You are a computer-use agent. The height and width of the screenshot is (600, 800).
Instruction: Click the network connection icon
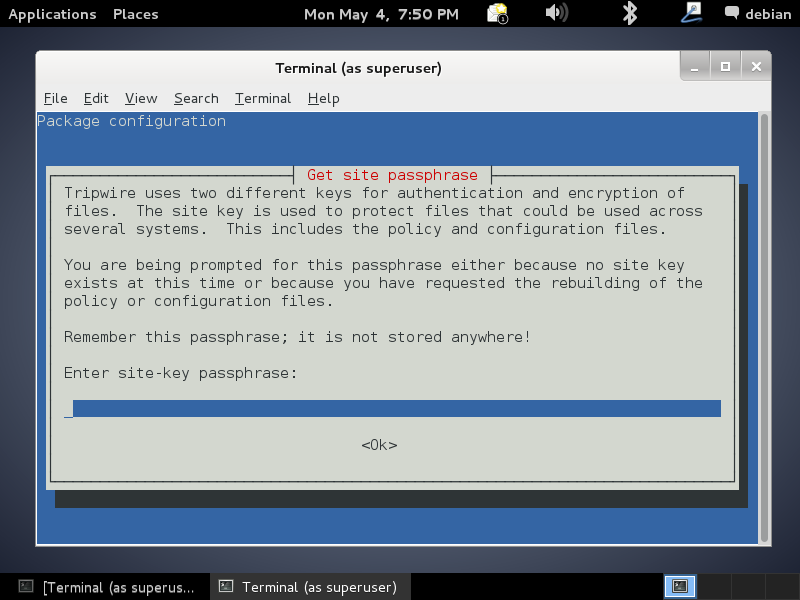[x=692, y=12]
